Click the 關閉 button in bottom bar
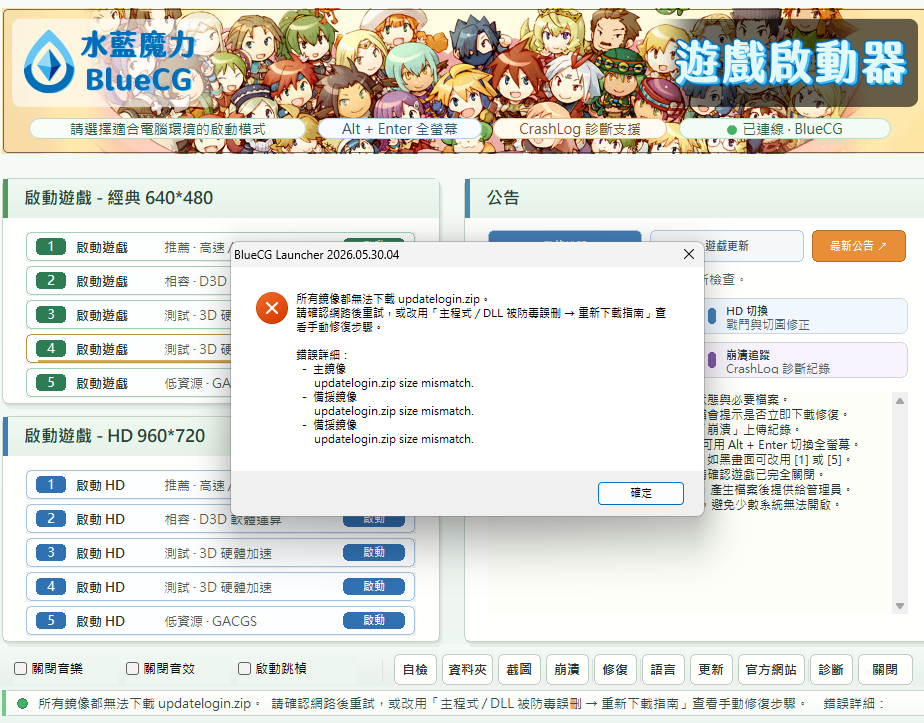The height and width of the screenshot is (723, 924). click(885, 669)
